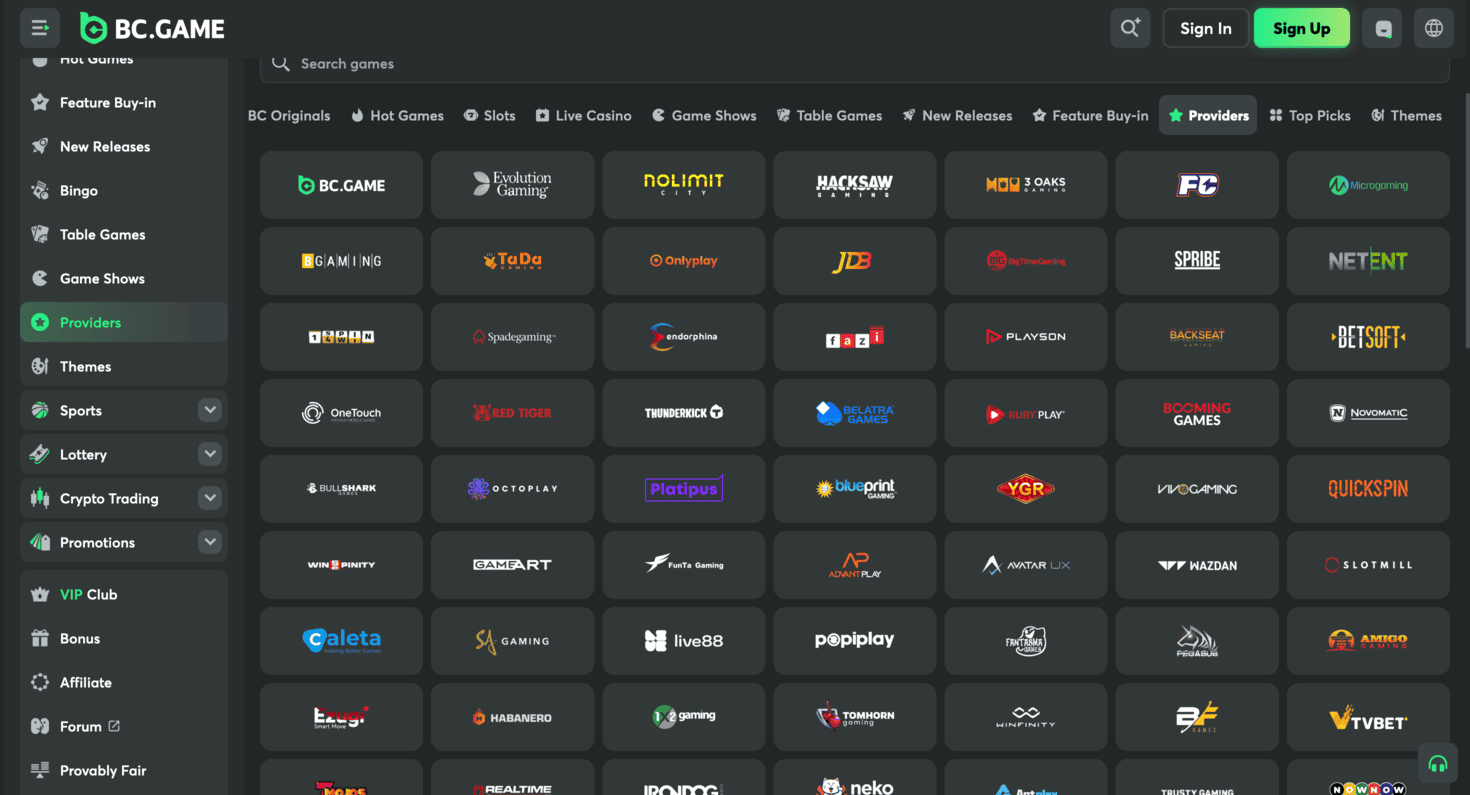1470x795 pixels.
Task: Switch to the Top Picks tab
Action: 1310,115
